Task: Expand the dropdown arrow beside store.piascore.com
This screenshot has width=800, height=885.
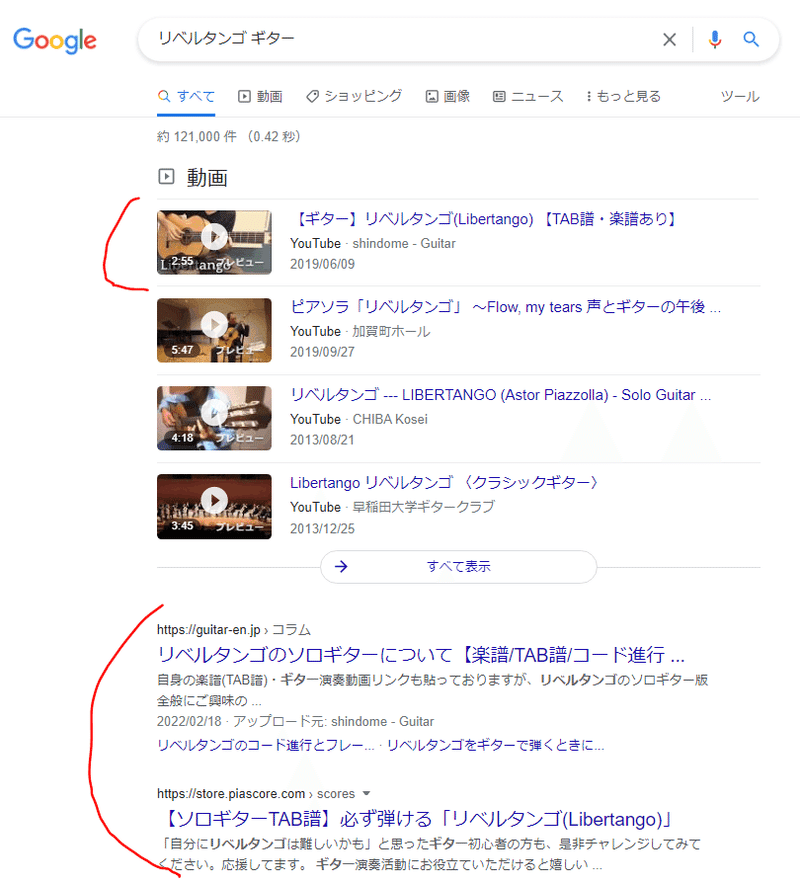Action: (366, 794)
